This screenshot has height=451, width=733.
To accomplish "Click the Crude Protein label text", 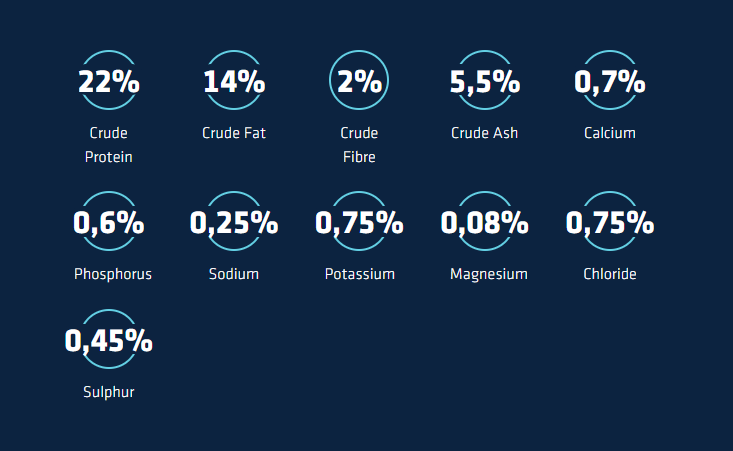I will pyautogui.click(x=108, y=145).
